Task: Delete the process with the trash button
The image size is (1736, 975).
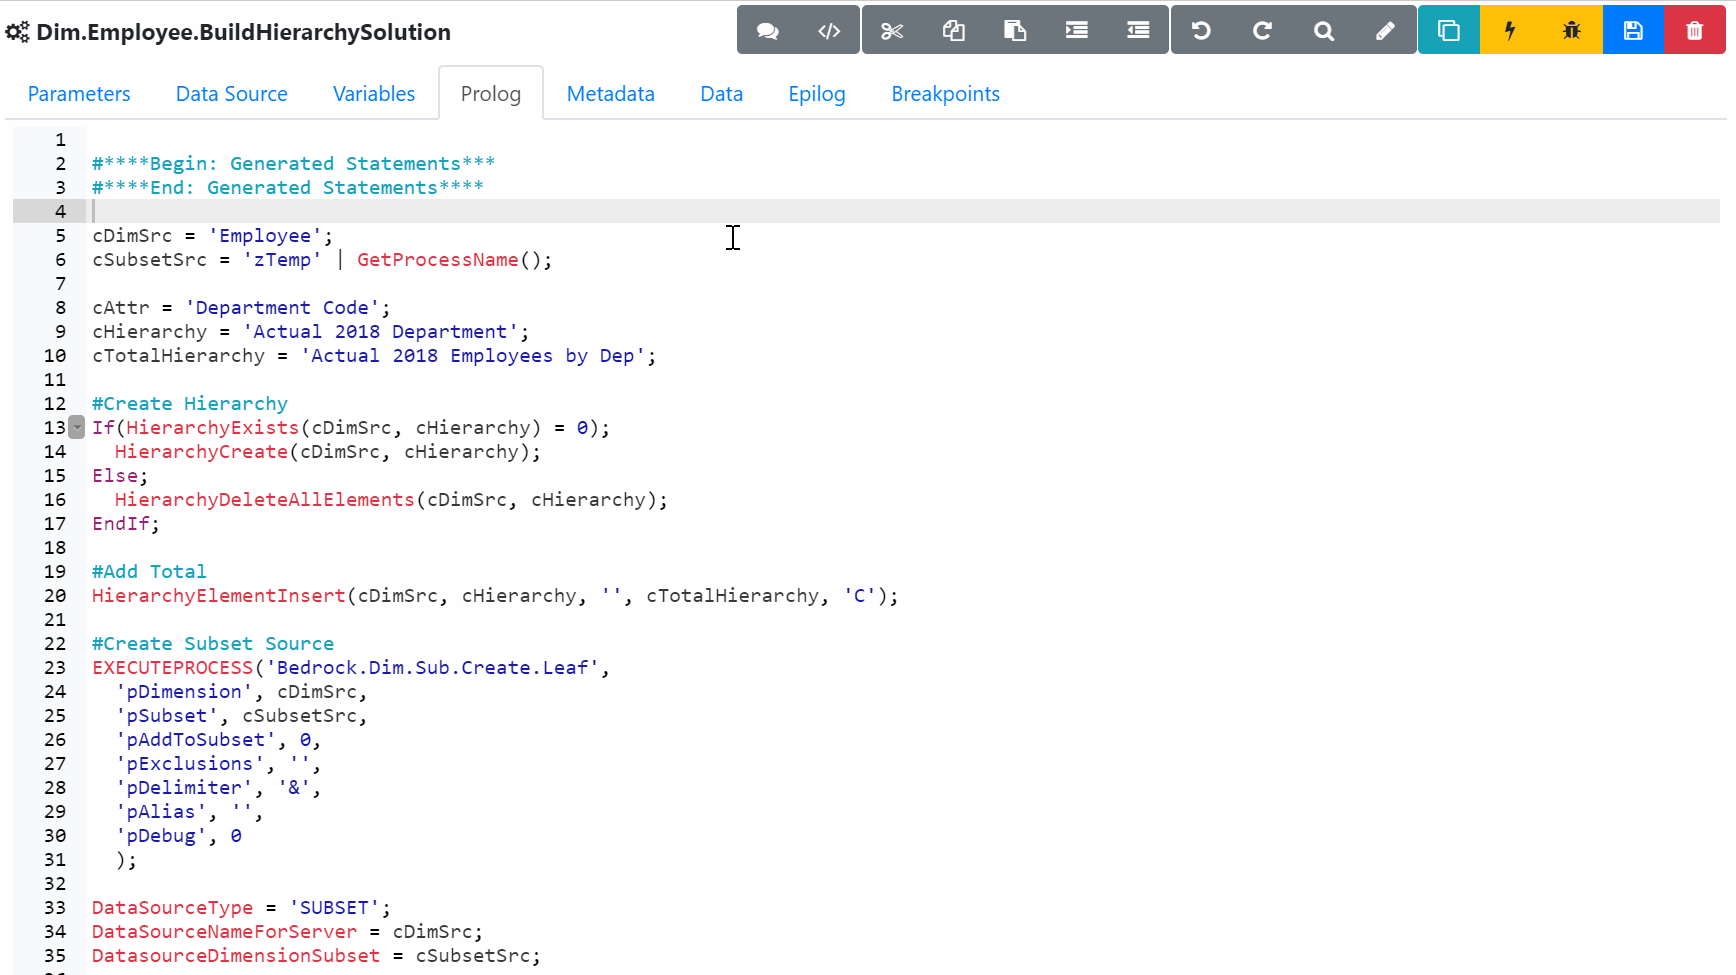Action: (1695, 31)
